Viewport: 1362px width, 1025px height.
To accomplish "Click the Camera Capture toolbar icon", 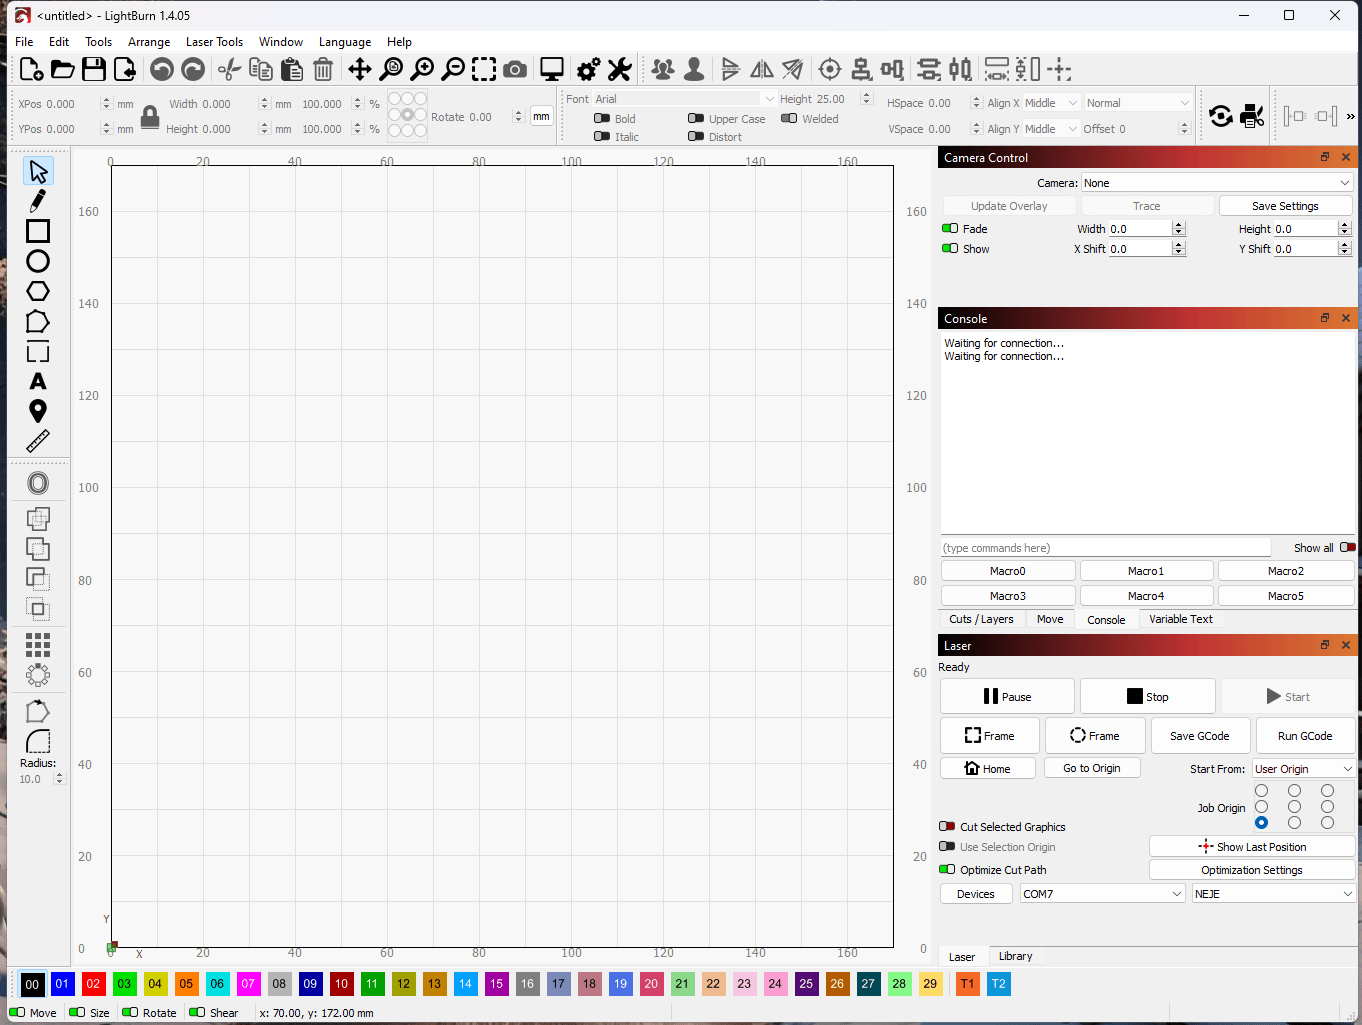I will coord(515,69).
